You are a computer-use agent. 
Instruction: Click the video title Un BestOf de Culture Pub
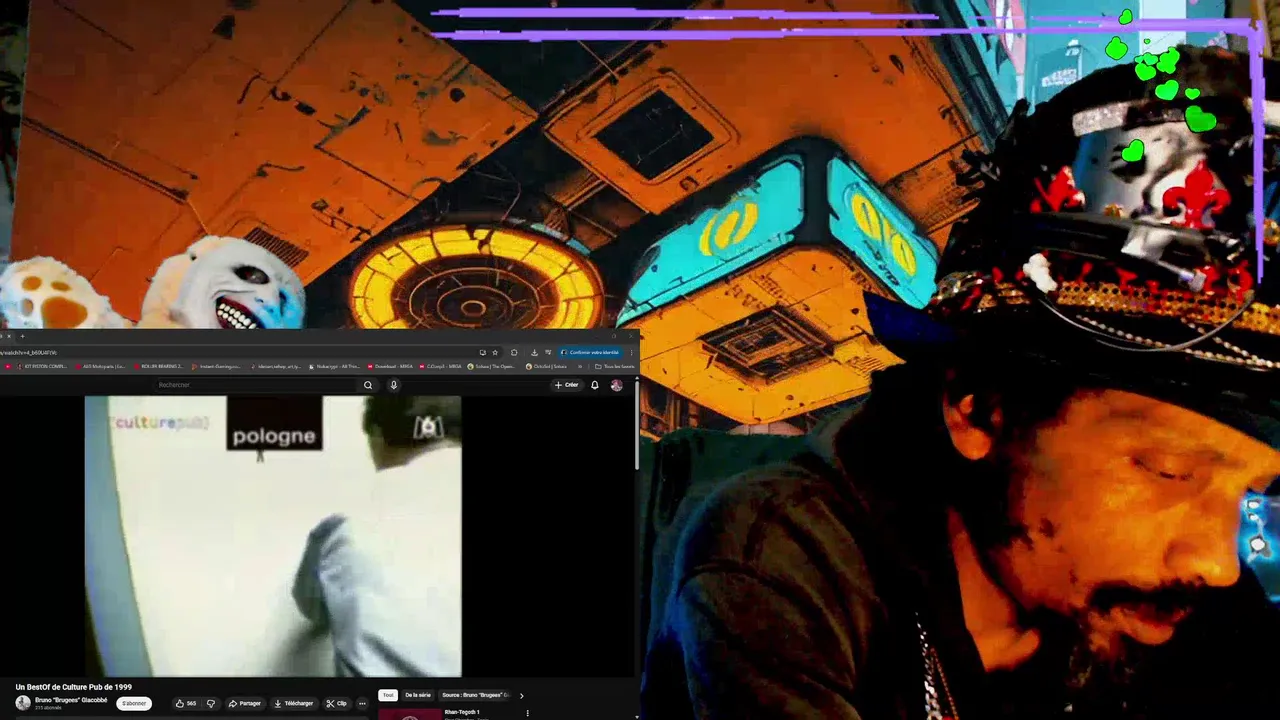pos(73,687)
